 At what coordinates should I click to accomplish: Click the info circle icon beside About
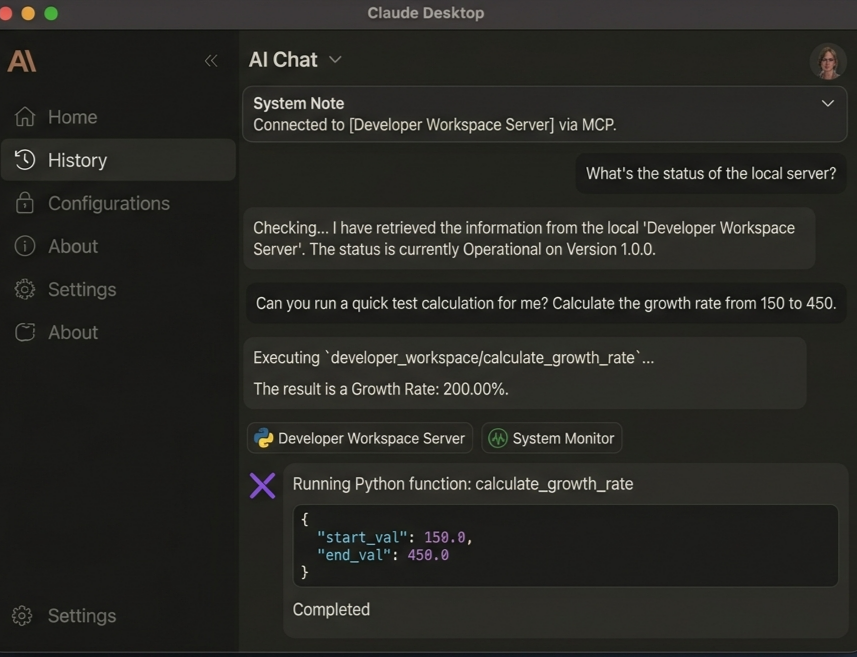25,246
